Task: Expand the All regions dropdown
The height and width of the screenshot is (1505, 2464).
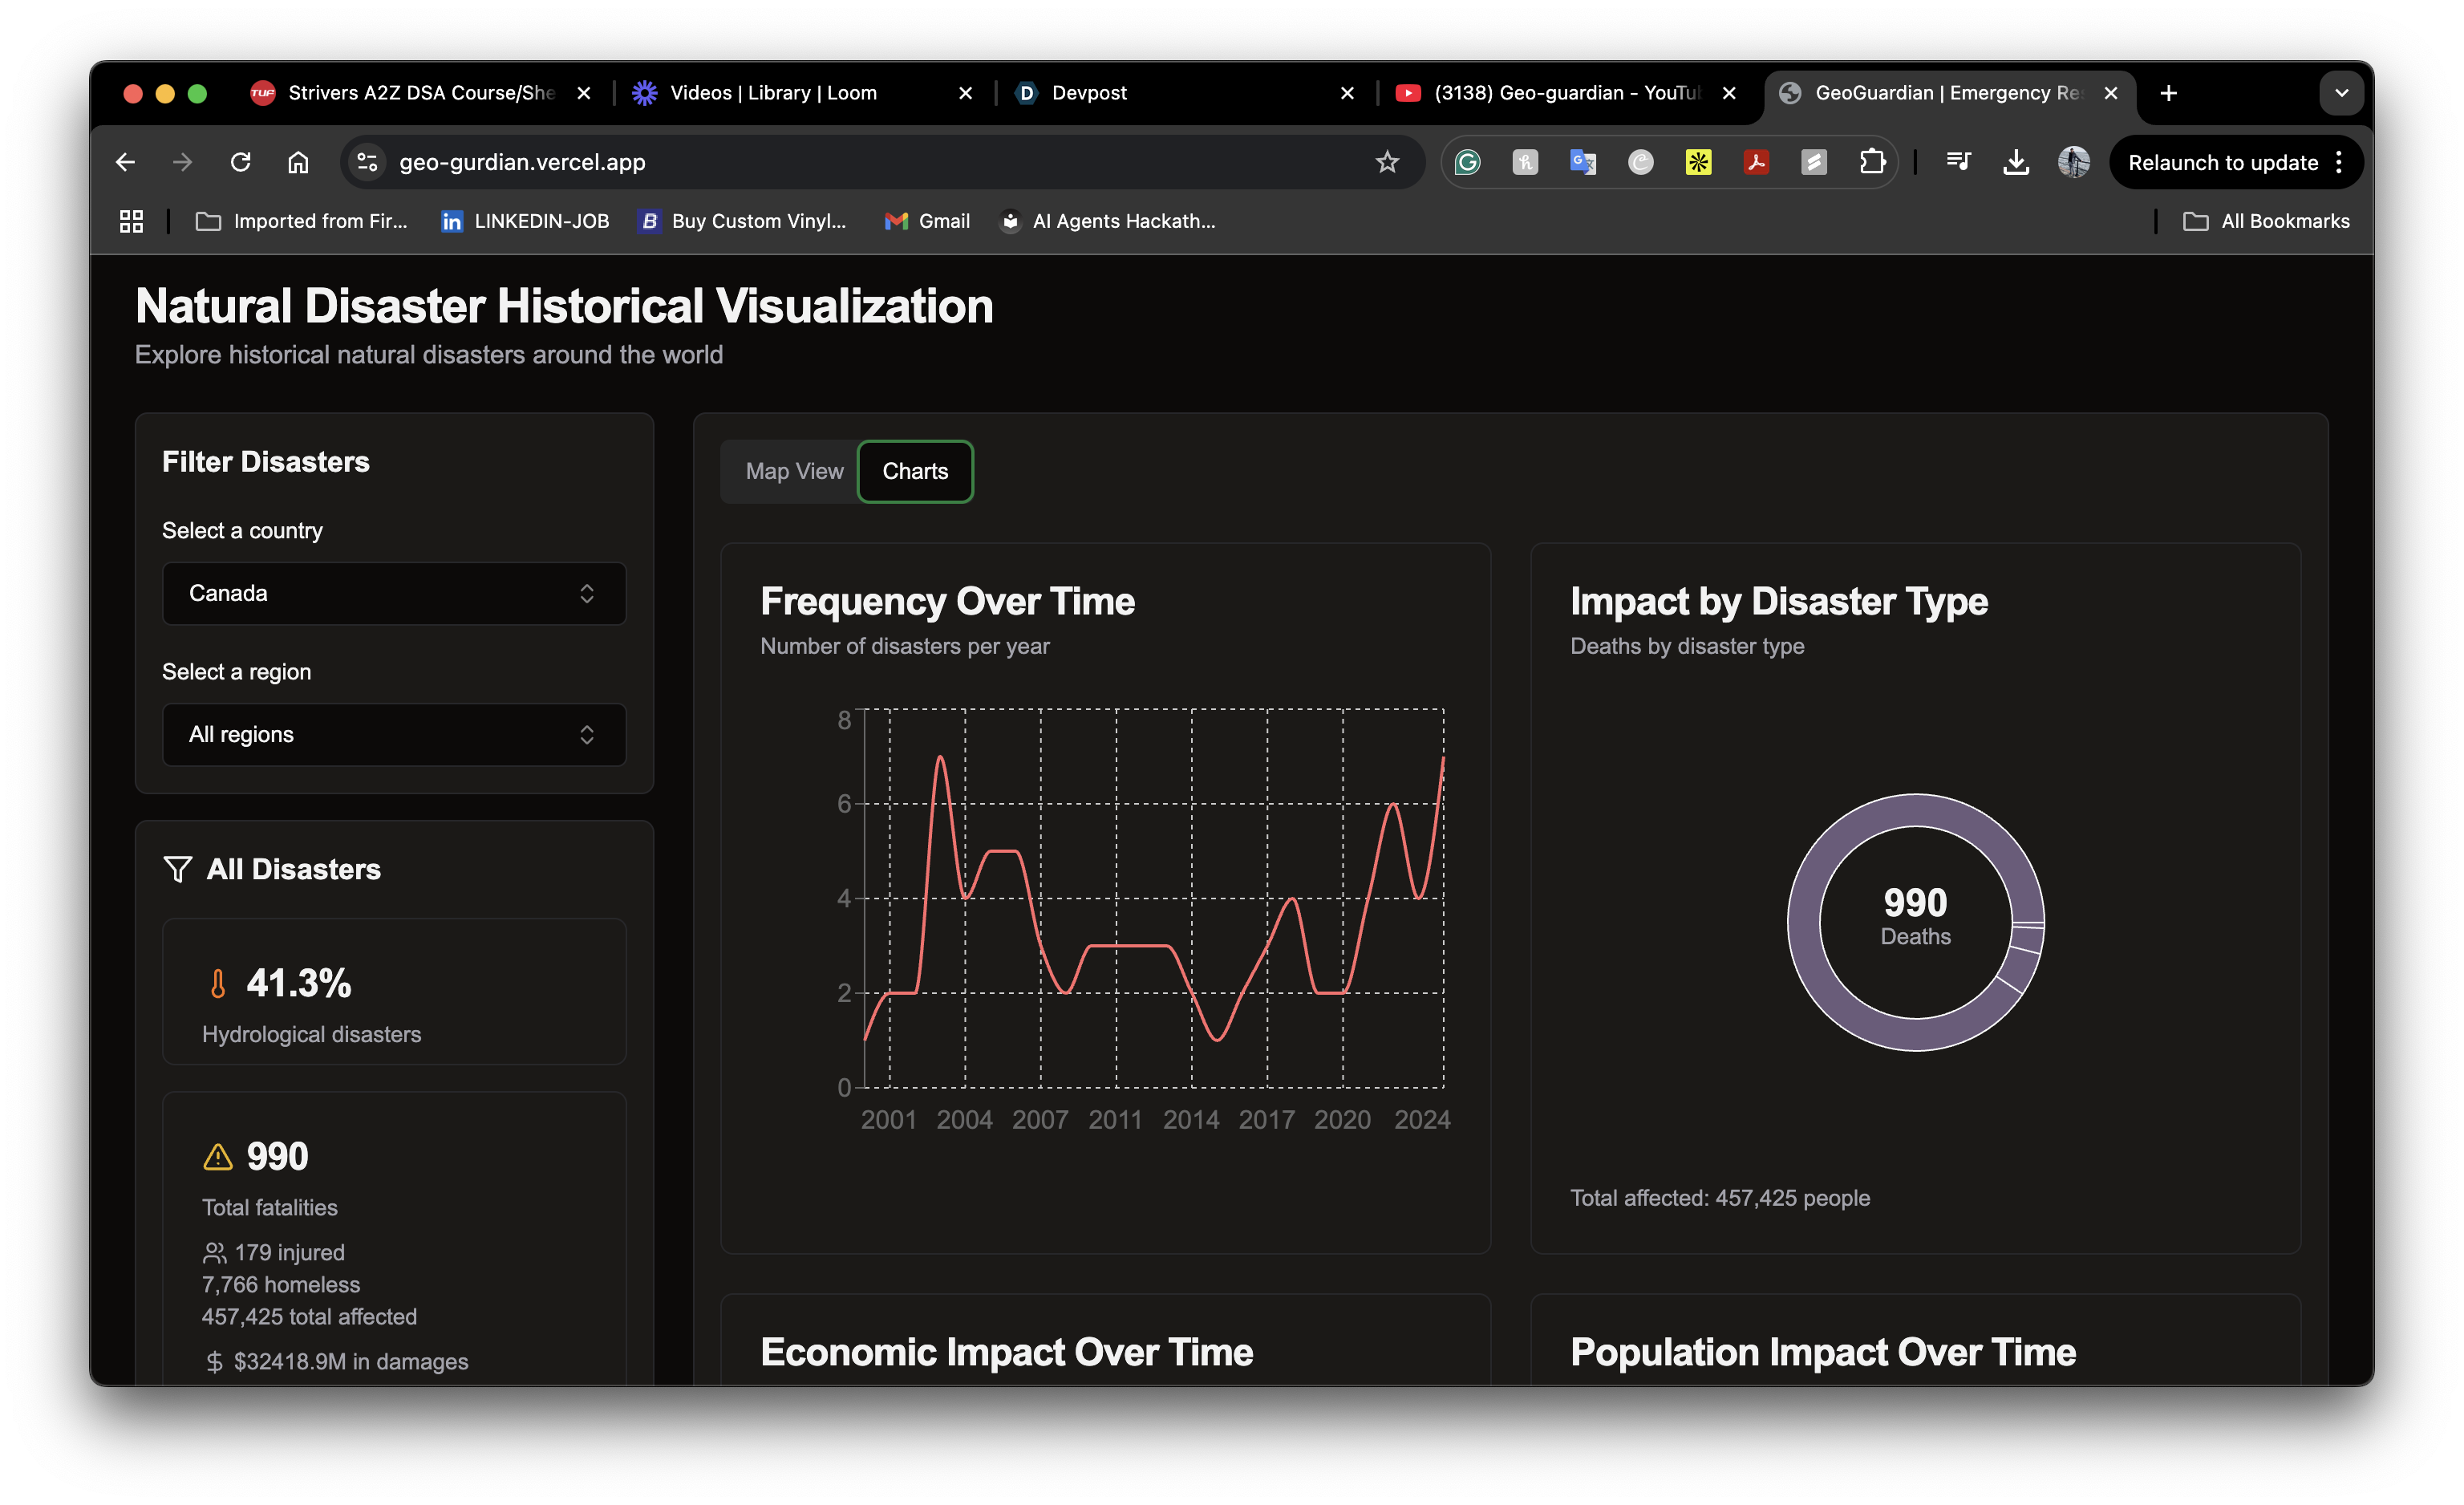Action: point(394,734)
